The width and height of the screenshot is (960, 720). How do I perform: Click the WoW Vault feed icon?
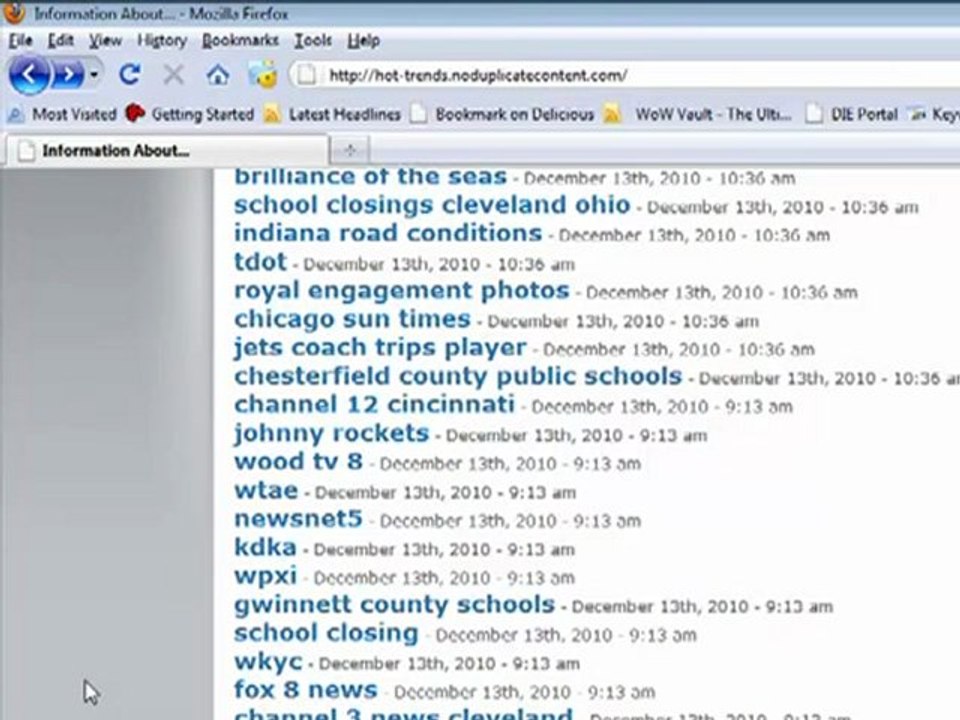point(612,114)
